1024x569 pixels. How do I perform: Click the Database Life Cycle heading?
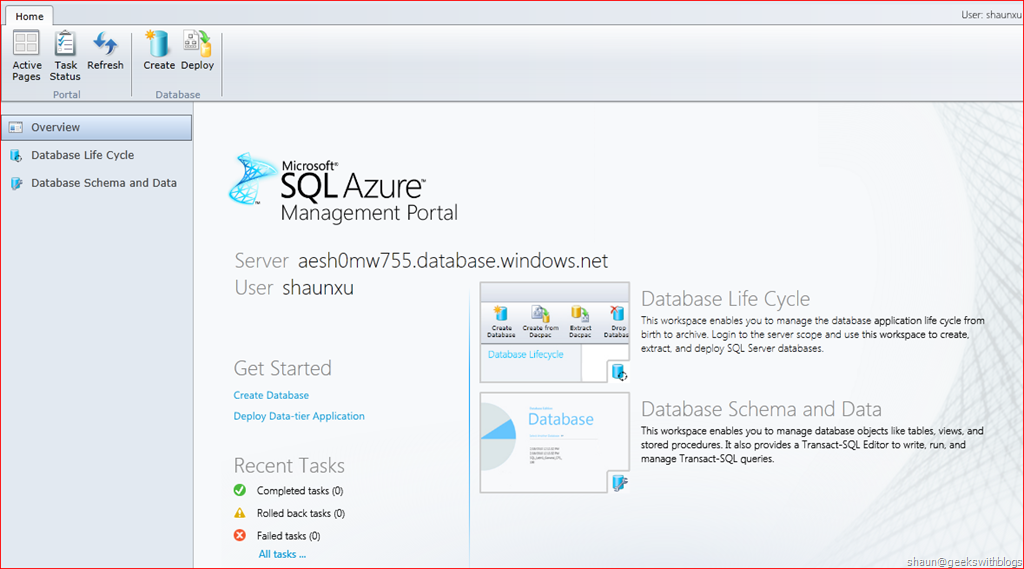click(x=725, y=299)
